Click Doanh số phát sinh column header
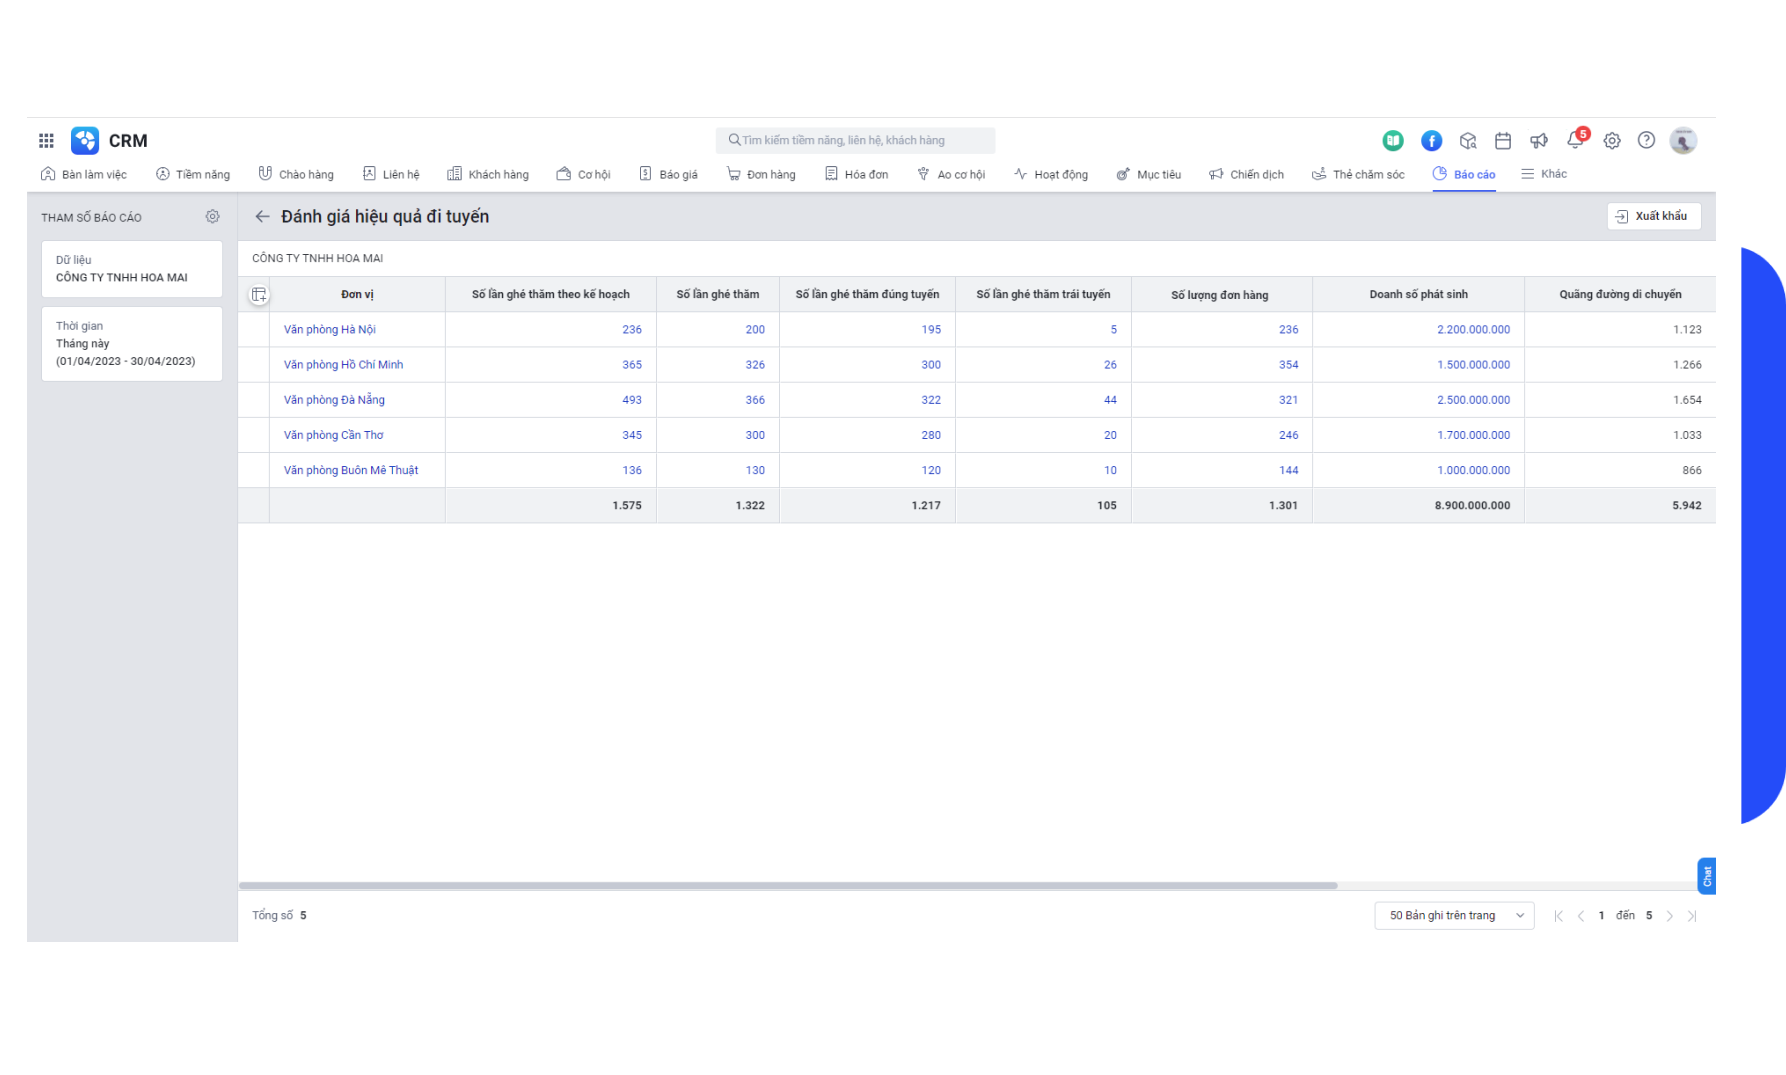Image resolution: width=1786 pixels, height=1075 pixels. (x=1418, y=295)
